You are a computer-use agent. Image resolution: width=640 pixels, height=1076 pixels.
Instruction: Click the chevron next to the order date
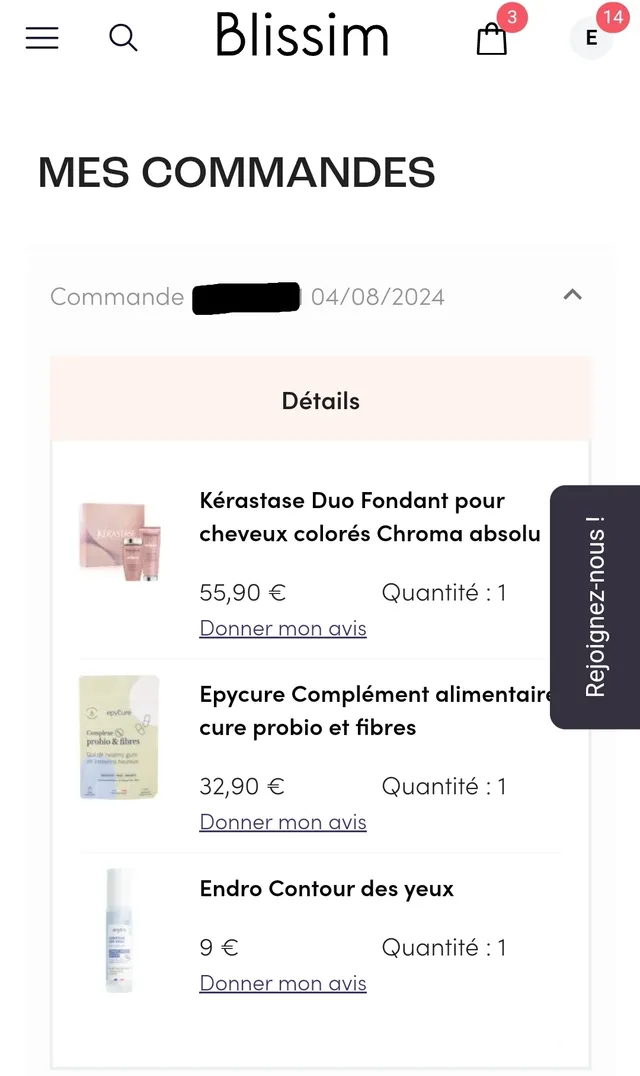(x=572, y=295)
